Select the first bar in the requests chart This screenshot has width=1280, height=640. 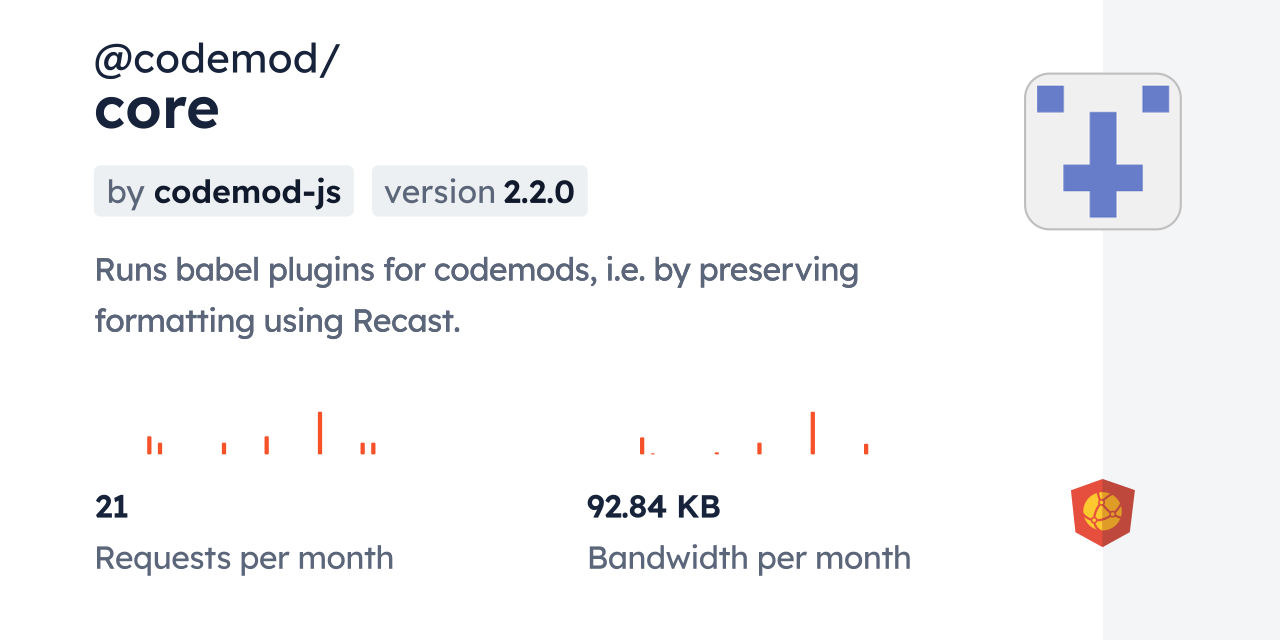[149, 445]
